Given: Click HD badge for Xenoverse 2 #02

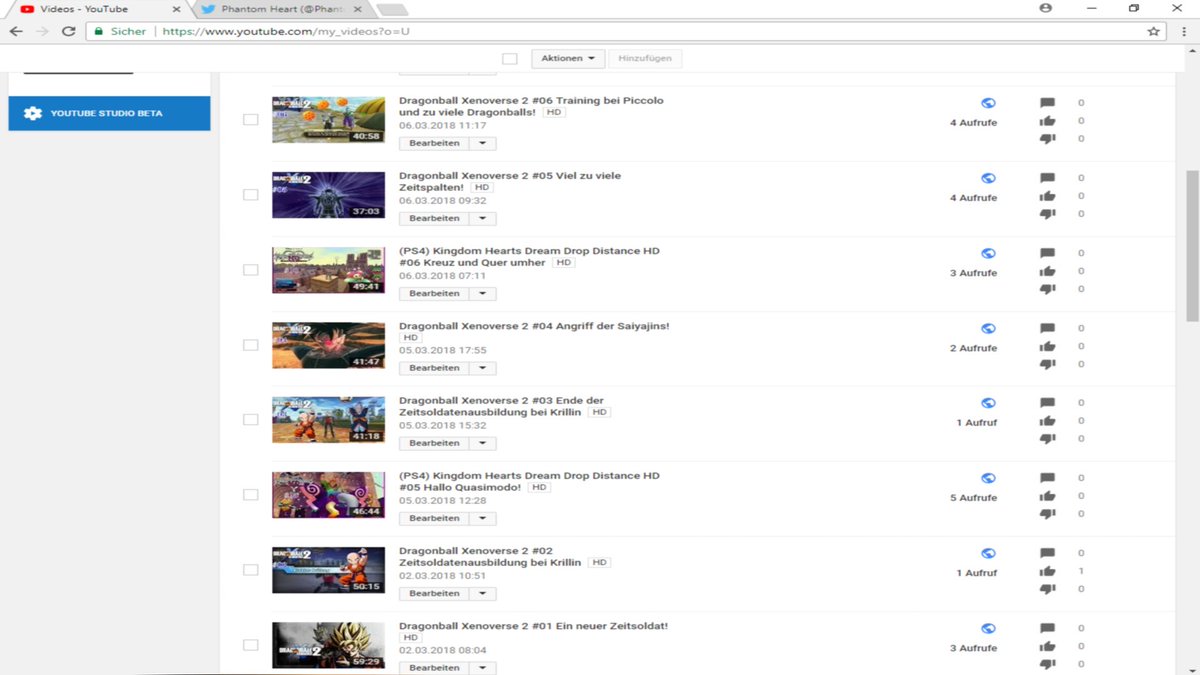Looking at the screenshot, I should pyautogui.click(x=599, y=563).
